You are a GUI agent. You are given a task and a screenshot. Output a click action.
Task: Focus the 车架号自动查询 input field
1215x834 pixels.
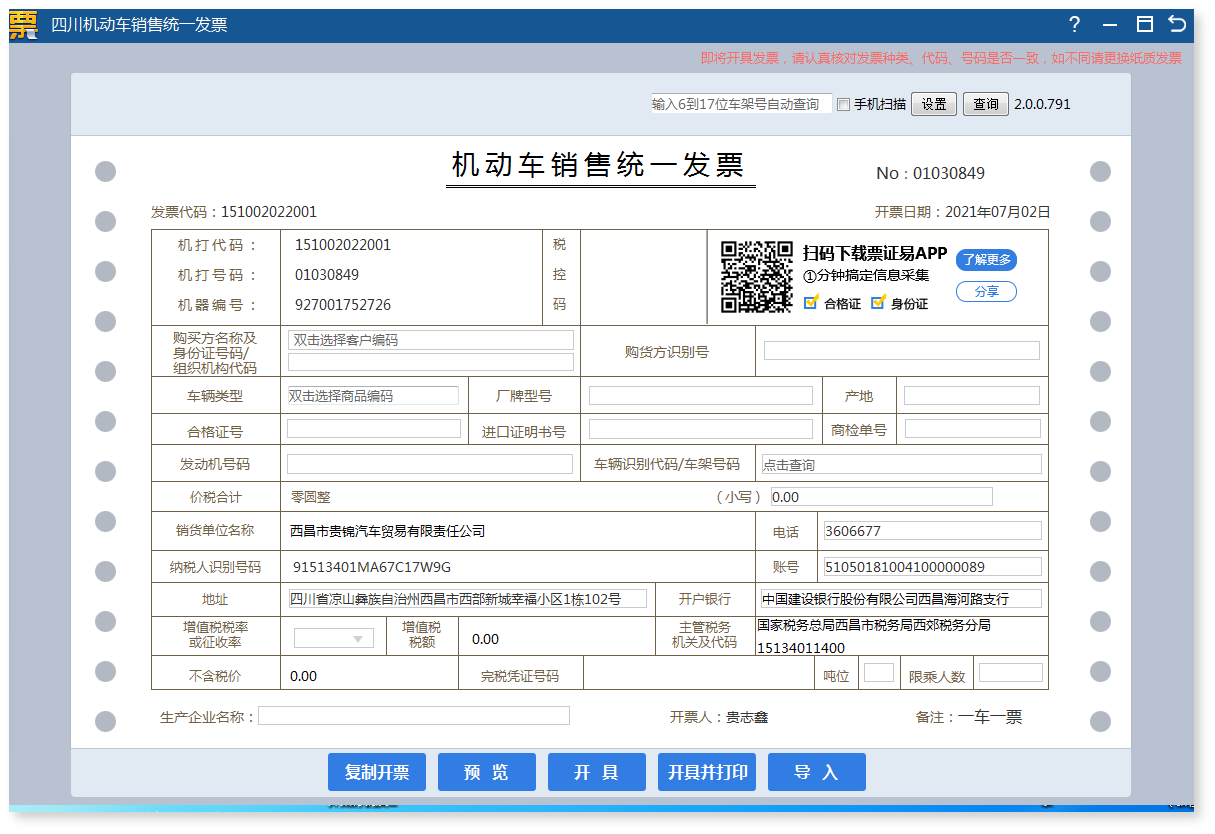(741, 104)
